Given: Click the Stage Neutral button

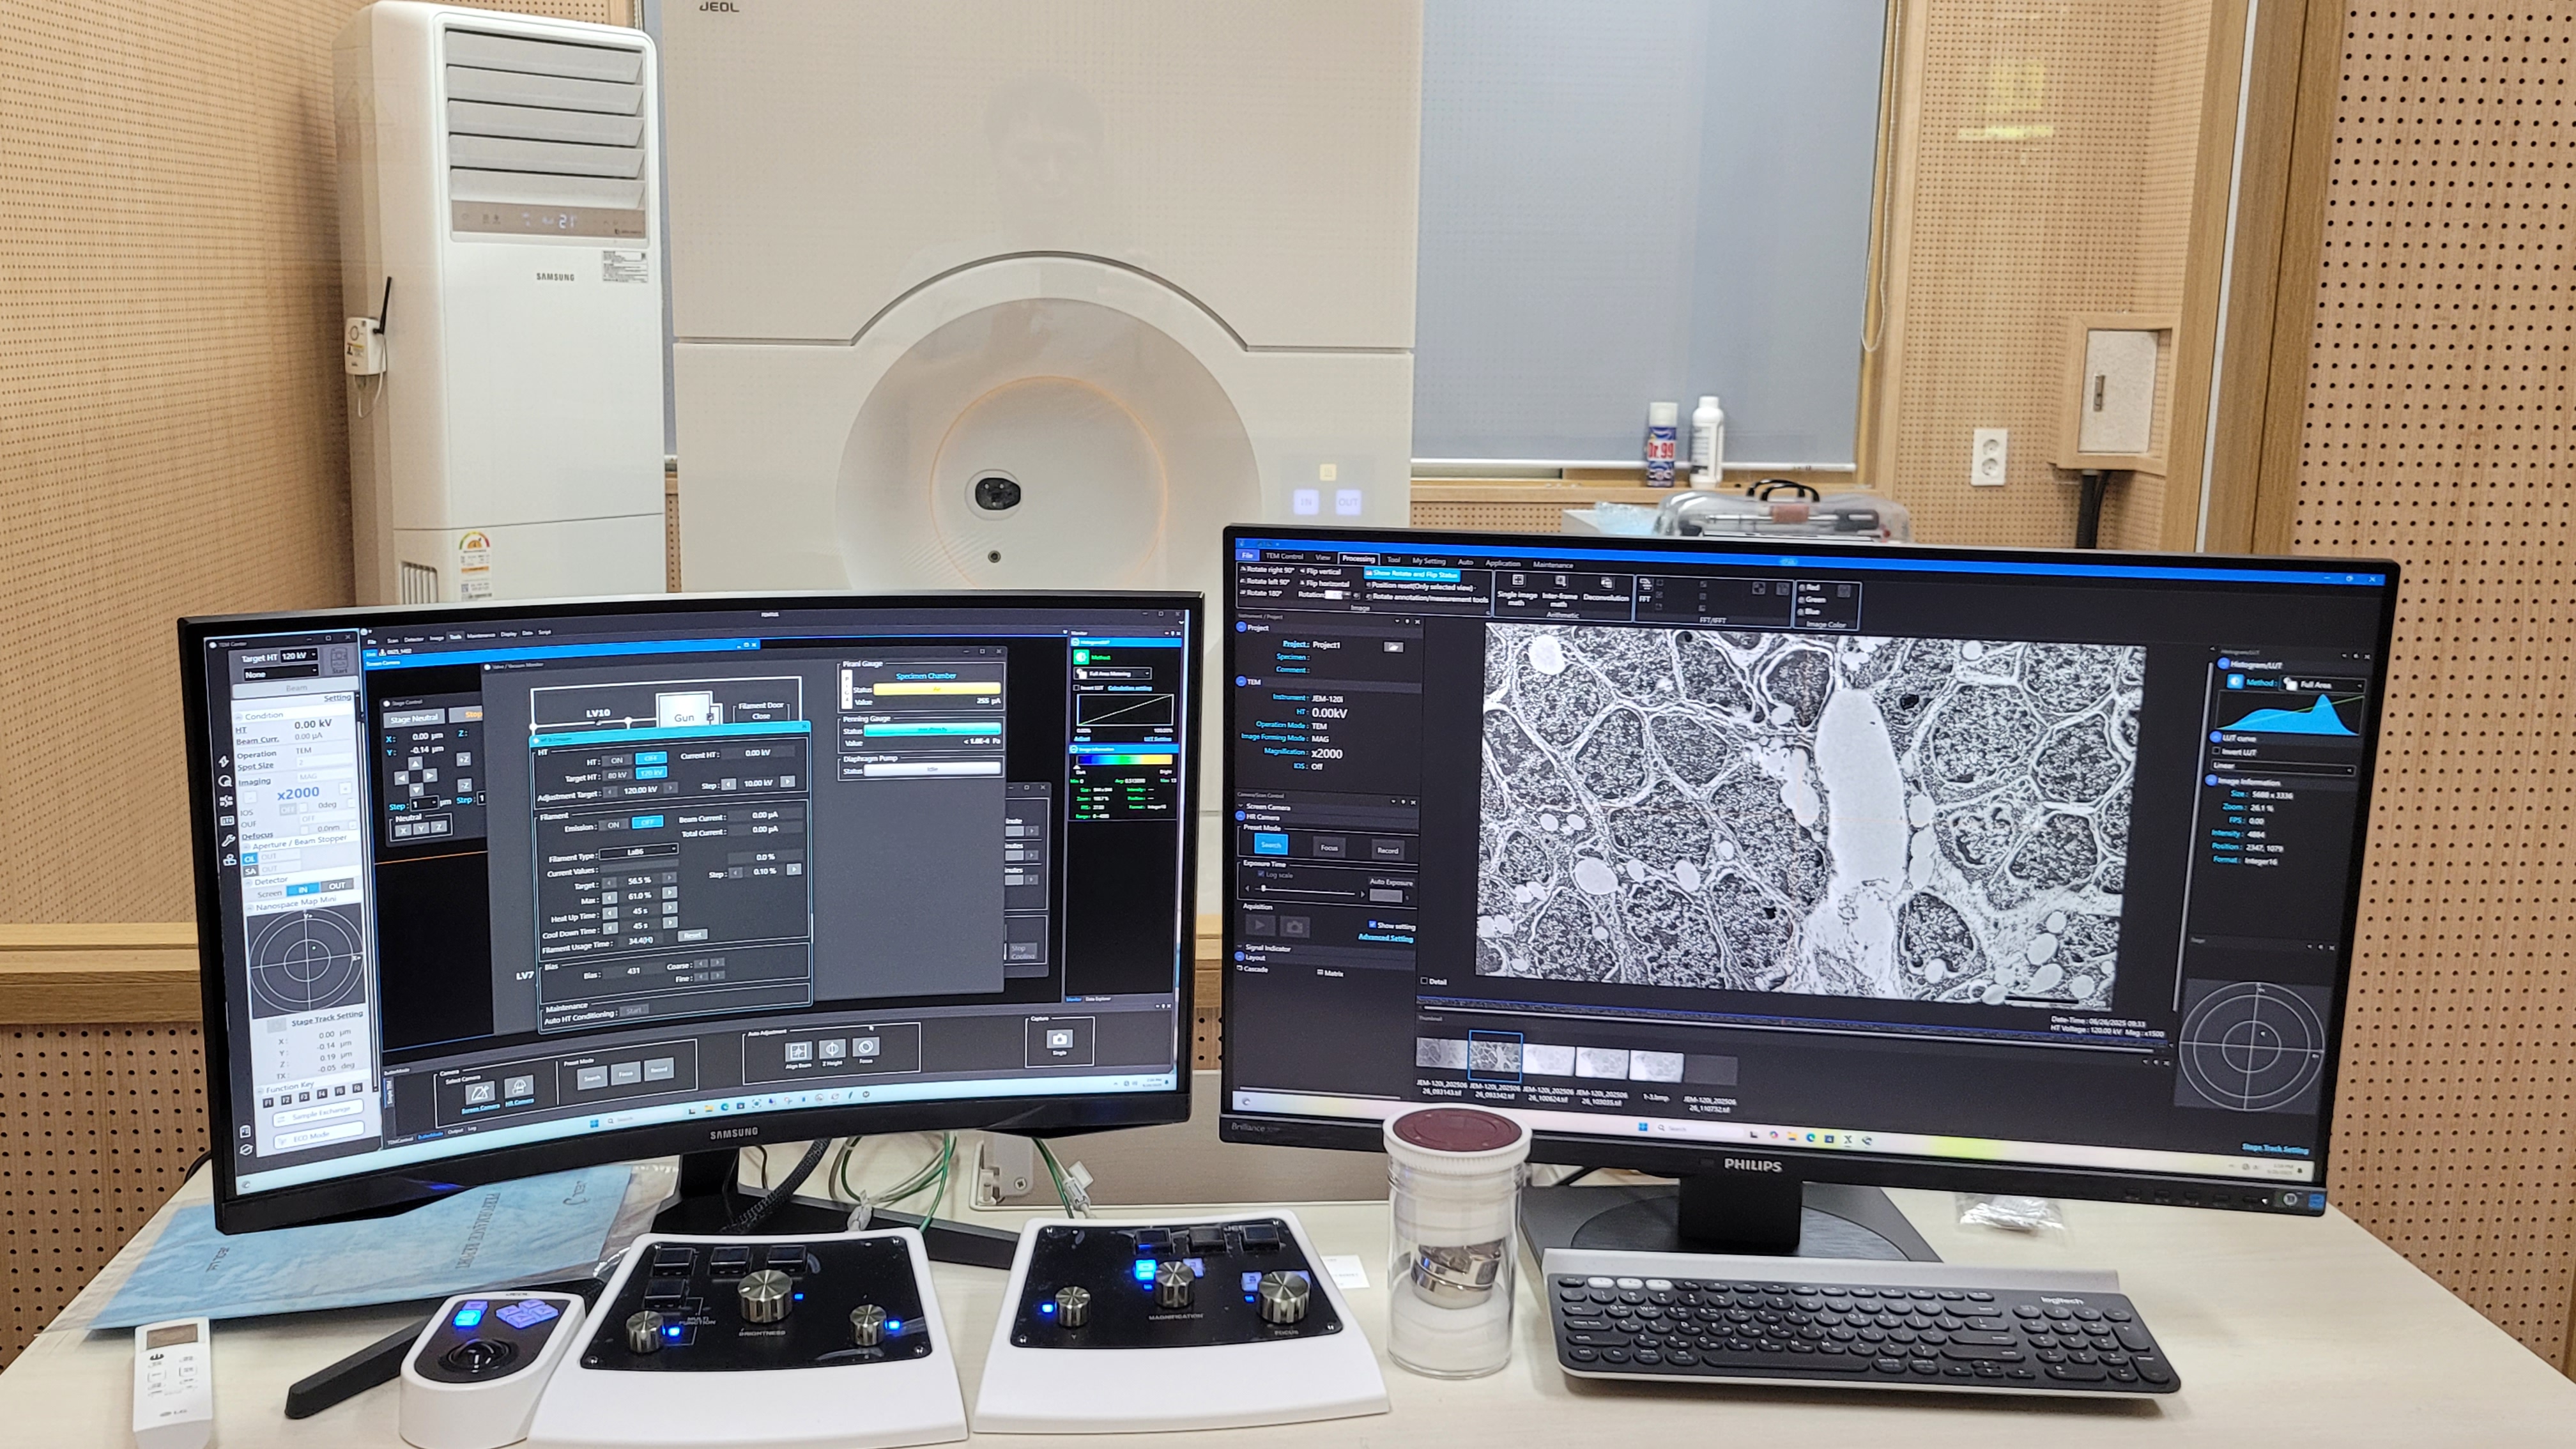Looking at the screenshot, I should point(414,718).
